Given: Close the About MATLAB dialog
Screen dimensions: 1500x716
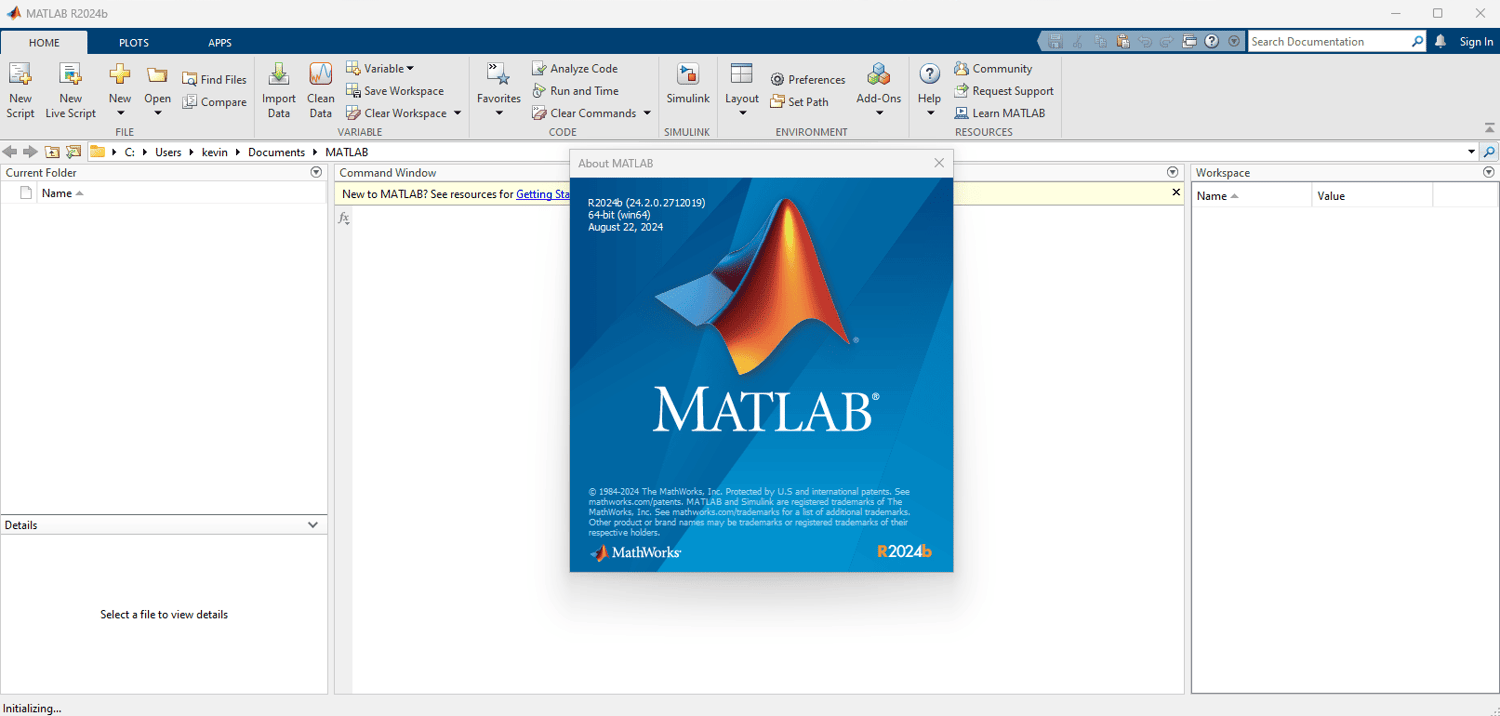Looking at the screenshot, I should [939, 163].
